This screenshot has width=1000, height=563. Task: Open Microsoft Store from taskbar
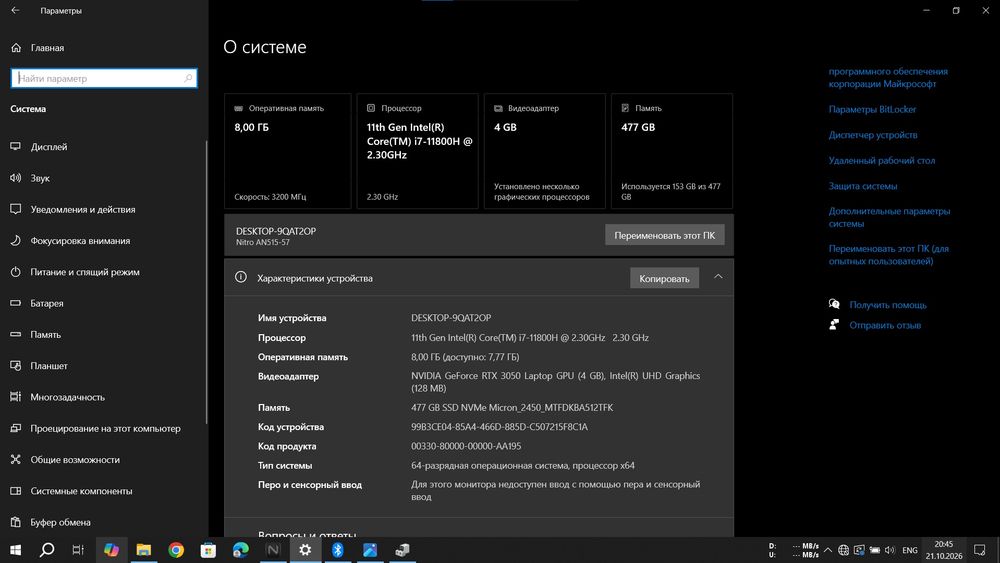click(209, 550)
